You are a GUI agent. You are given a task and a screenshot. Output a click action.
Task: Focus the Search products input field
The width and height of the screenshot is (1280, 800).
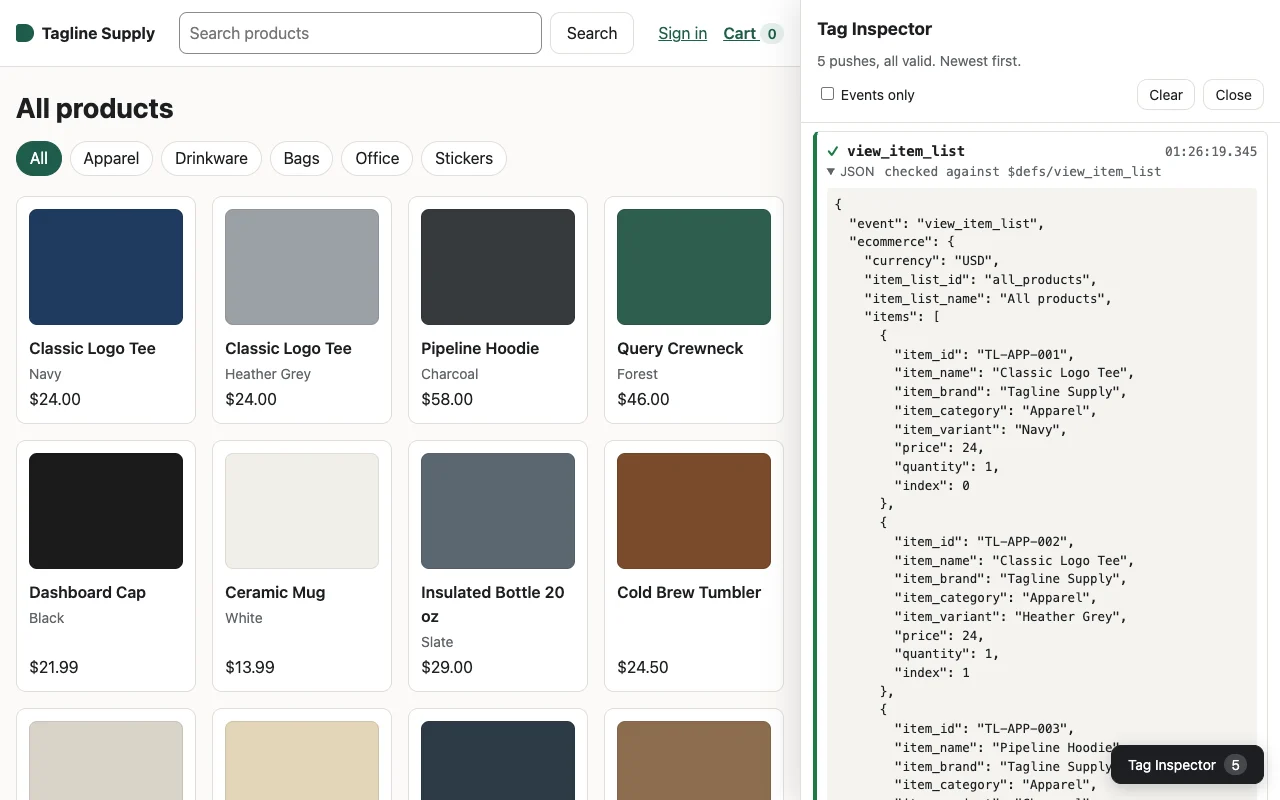360,33
